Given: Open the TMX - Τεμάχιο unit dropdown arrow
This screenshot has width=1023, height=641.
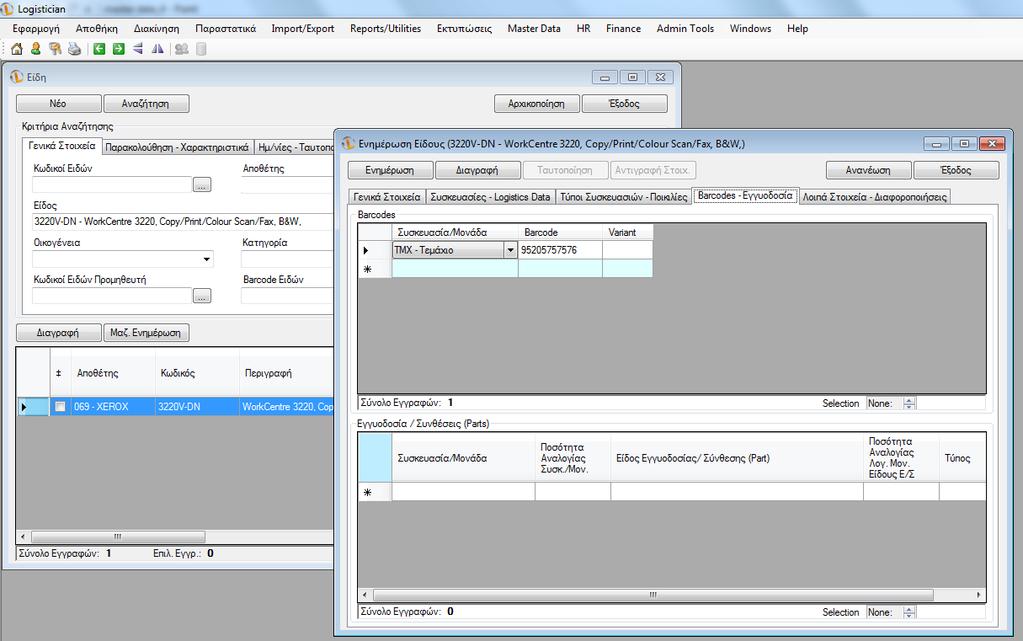Looking at the screenshot, I should [x=510, y=250].
